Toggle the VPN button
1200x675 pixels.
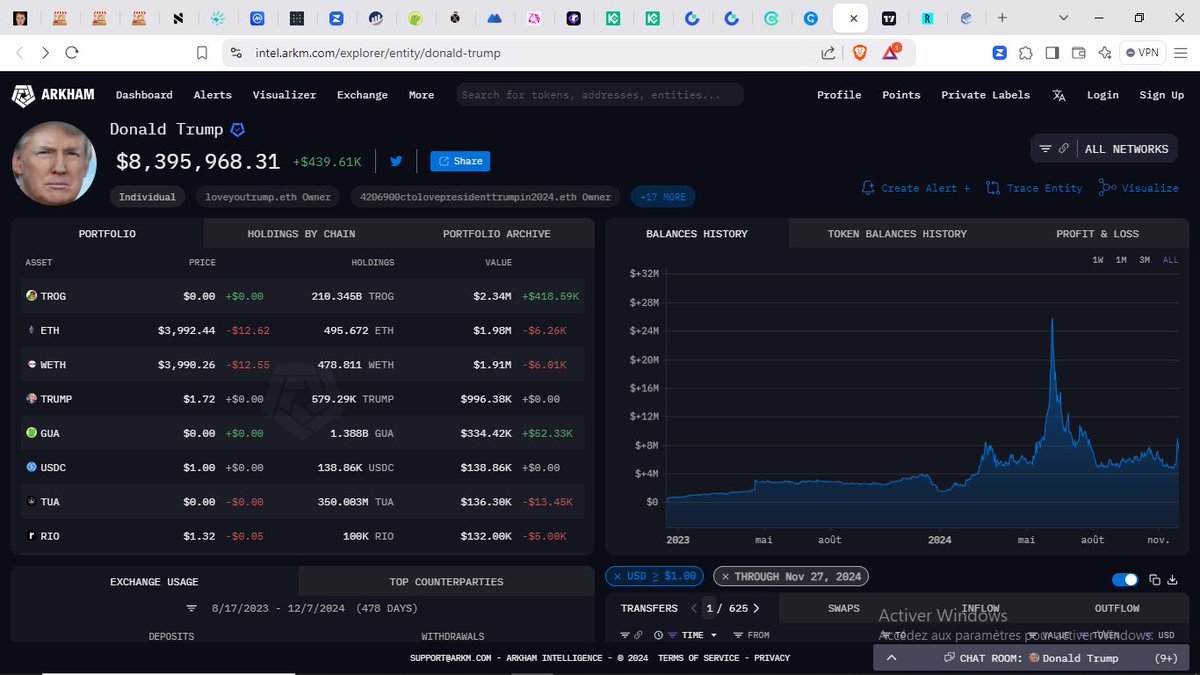pyautogui.click(x=1141, y=52)
